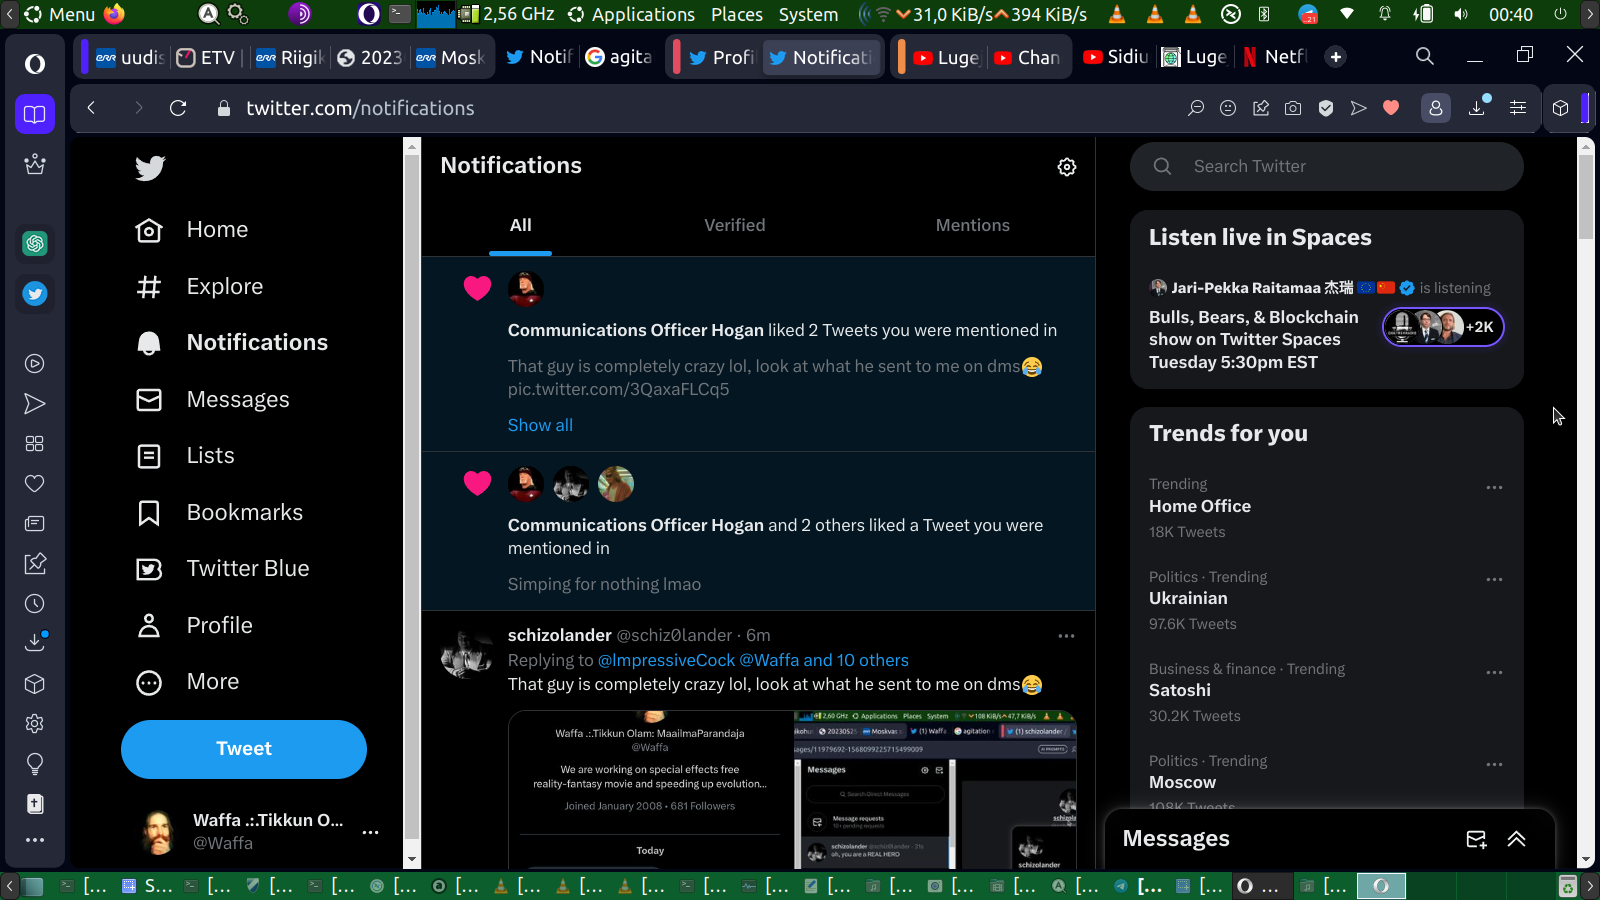Open more options for Home Office trend
This screenshot has height=900, width=1600.
click(1494, 488)
